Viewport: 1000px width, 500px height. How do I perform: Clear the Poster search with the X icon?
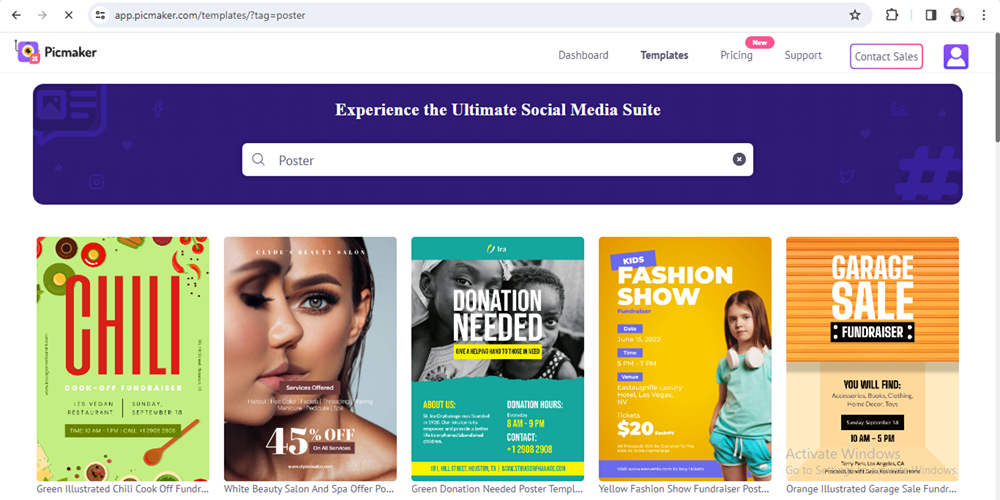[x=739, y=159]
